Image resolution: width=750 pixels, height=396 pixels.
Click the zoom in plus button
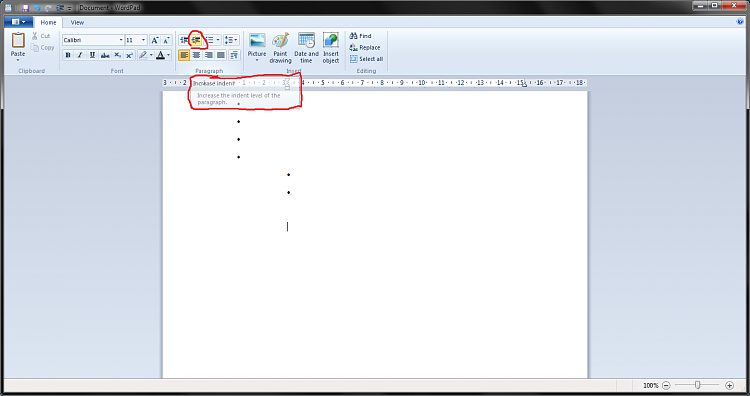click(729, 385)
